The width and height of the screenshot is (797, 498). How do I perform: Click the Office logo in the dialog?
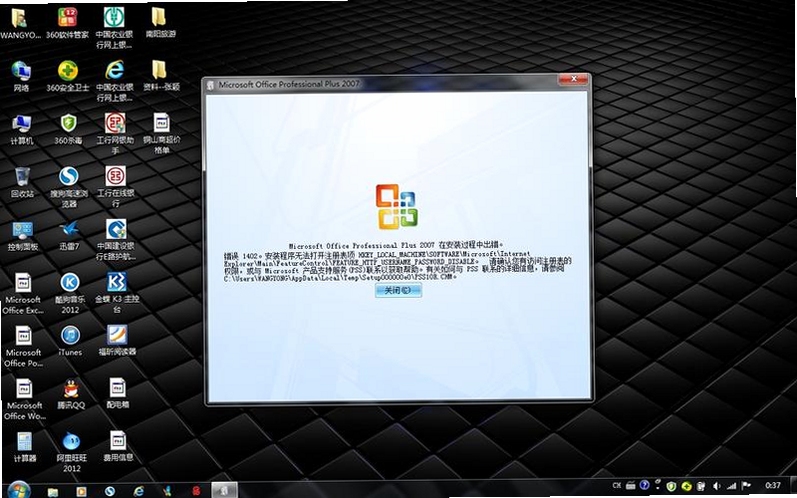396,206
